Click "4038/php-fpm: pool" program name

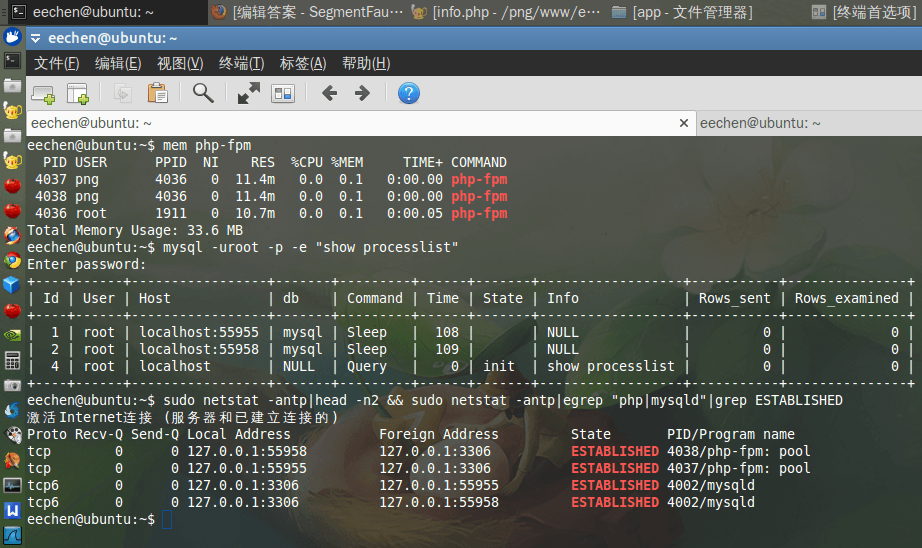tap(739, 451)
